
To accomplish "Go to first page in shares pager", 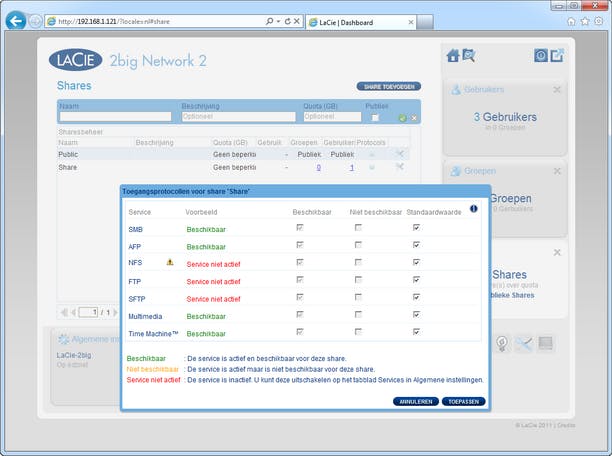I will (64, 312).
